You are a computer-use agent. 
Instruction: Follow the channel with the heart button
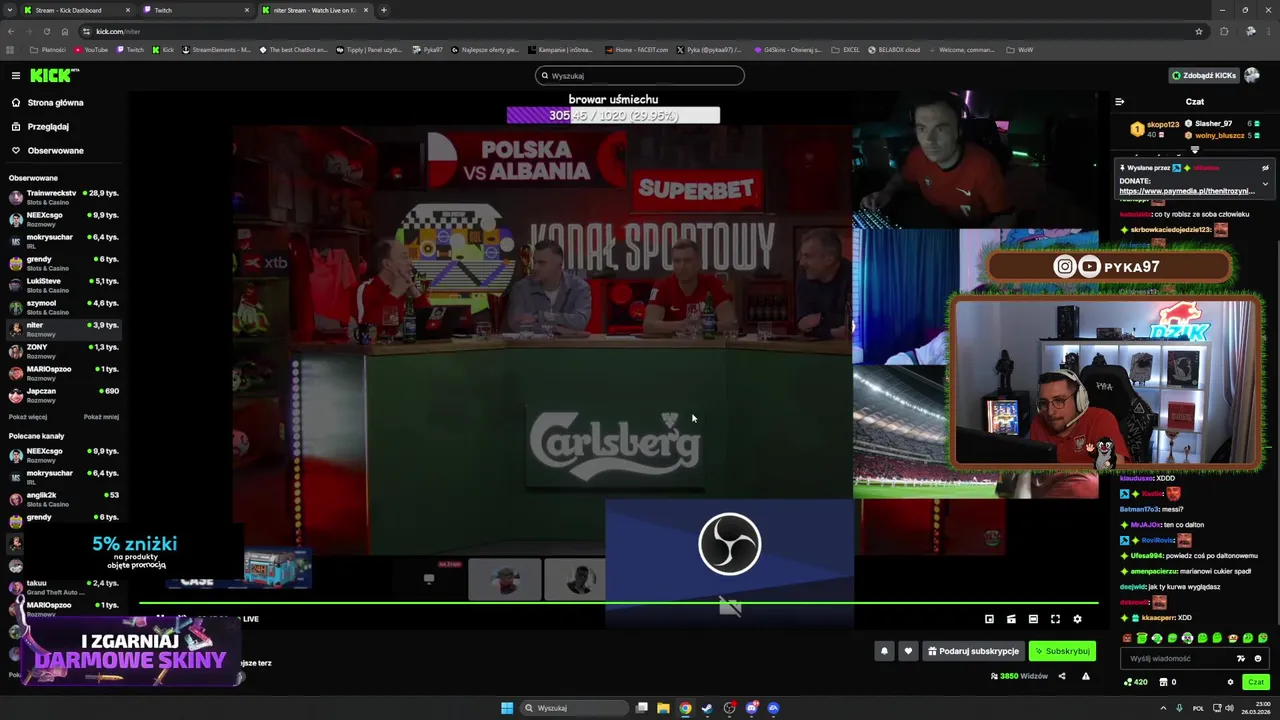tap(908, 651)
